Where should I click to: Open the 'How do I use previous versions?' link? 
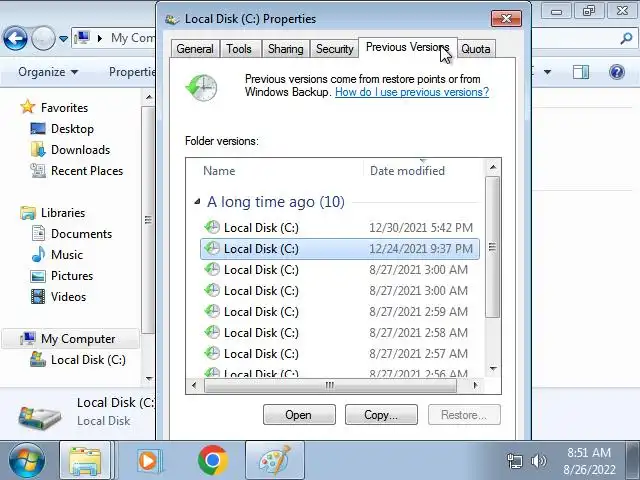[412, 92]
